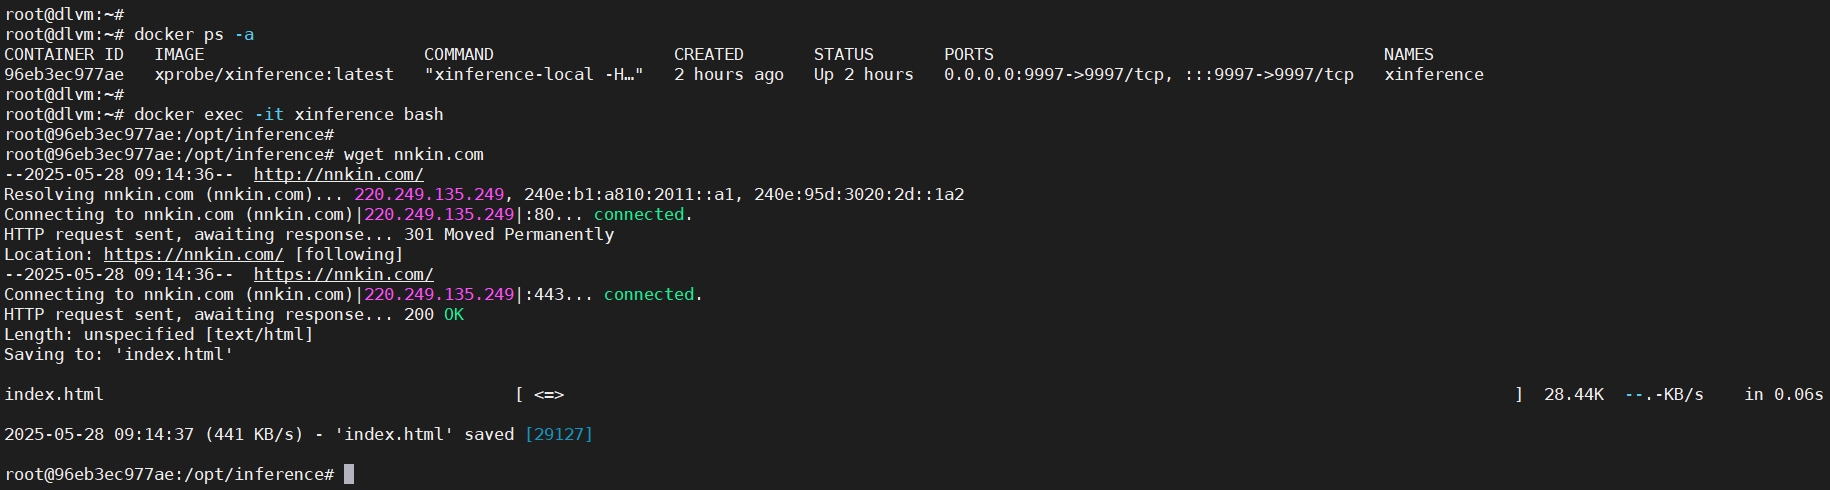The height and width of the screenshot is (490, 1830).
Task: Click the magenta IP address on the Resolving line
Action: [429, 194]
